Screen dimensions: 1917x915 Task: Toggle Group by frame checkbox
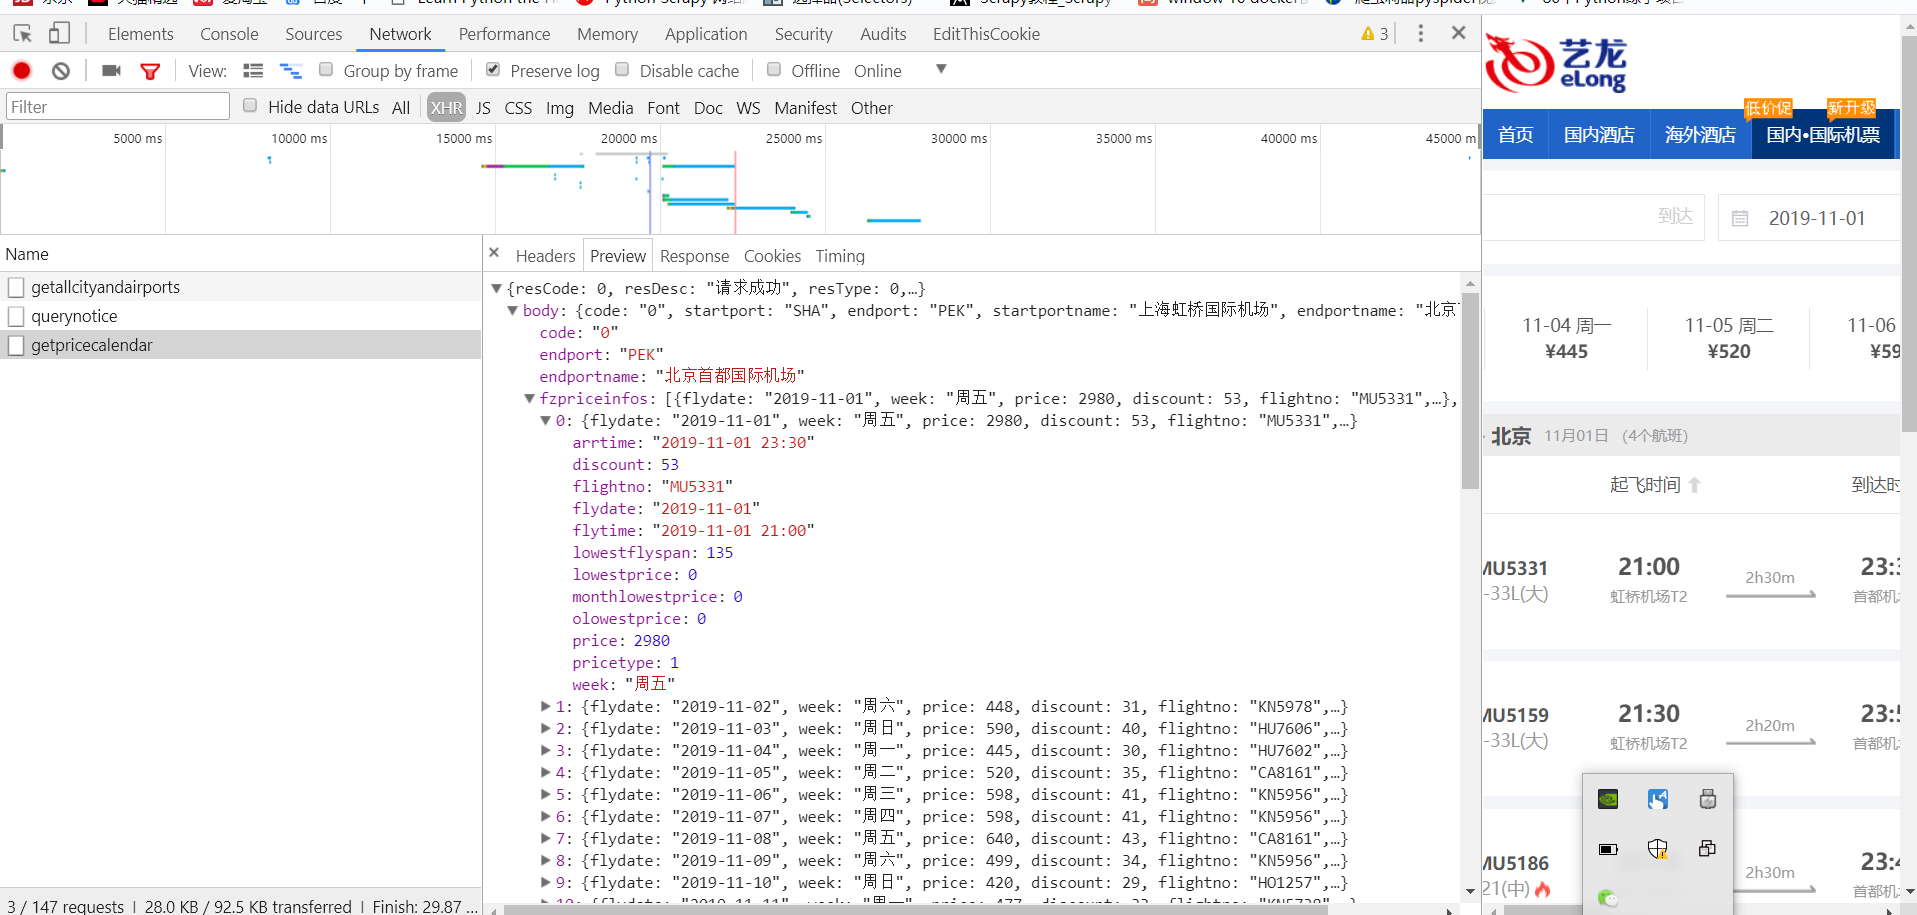326,69
